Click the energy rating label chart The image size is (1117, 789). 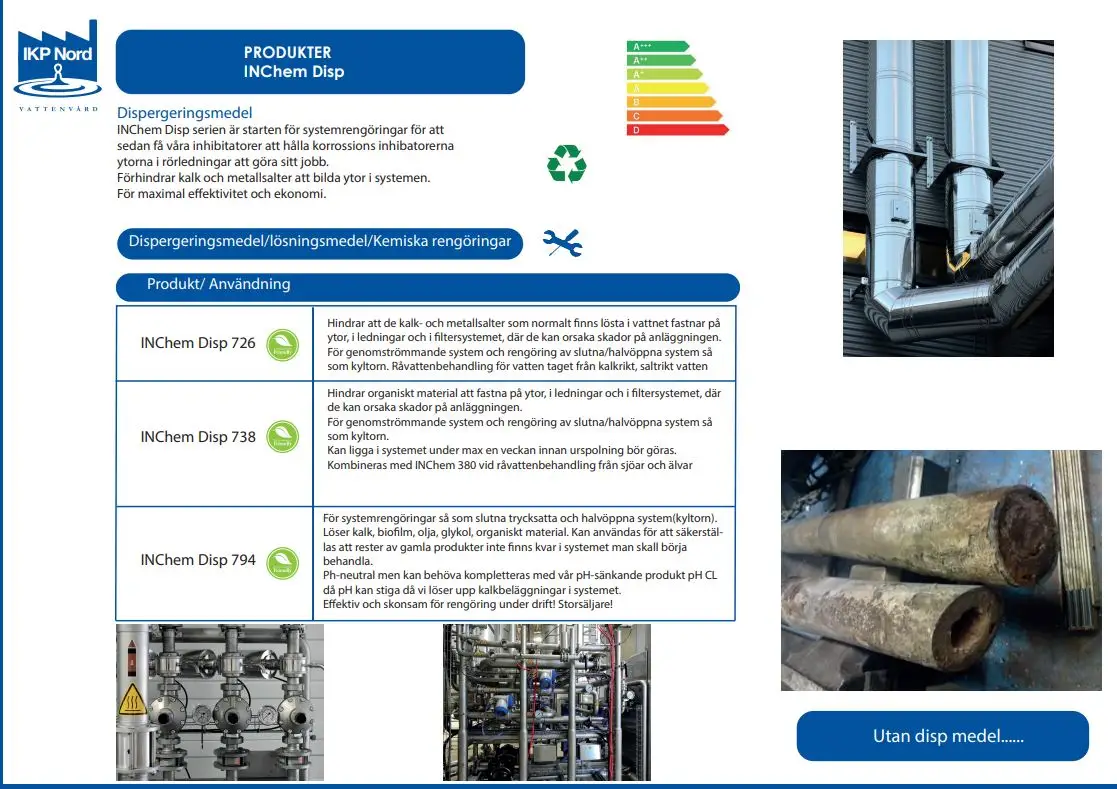pyautogui.click(x=676, y=88)
